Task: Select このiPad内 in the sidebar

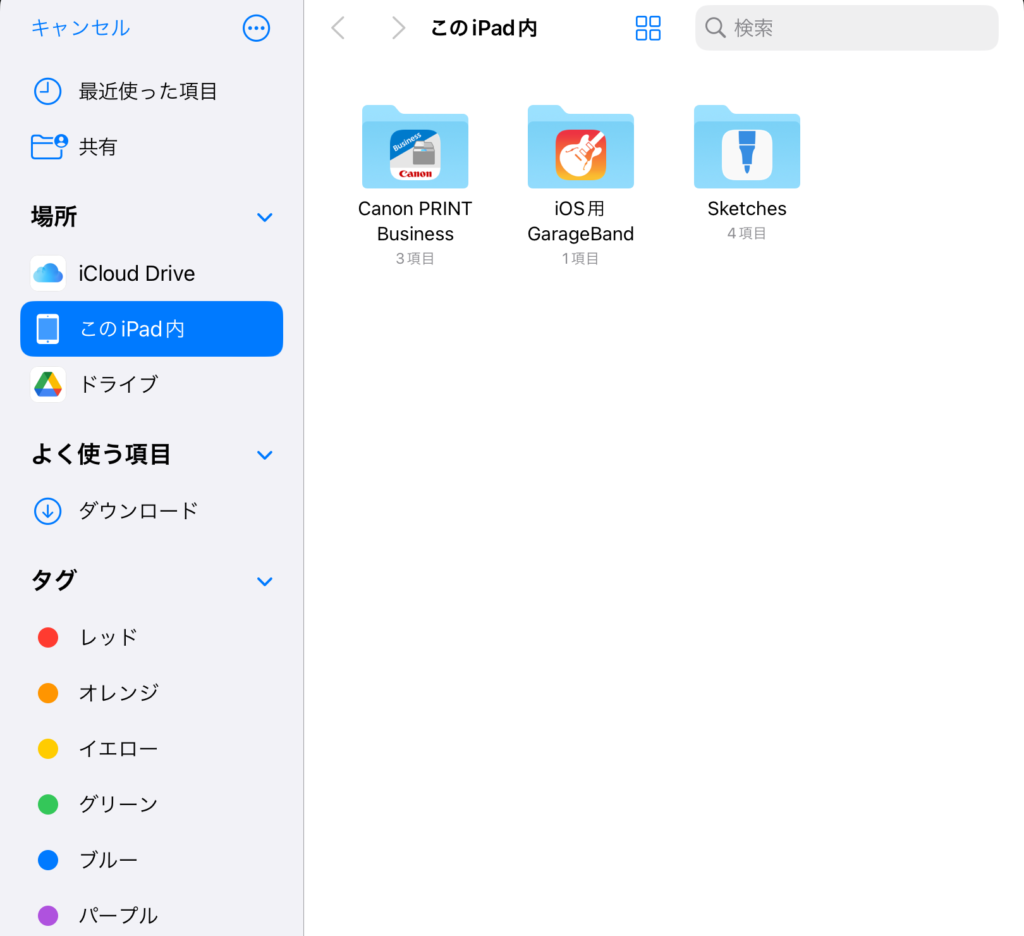Action: click(151, 329)
